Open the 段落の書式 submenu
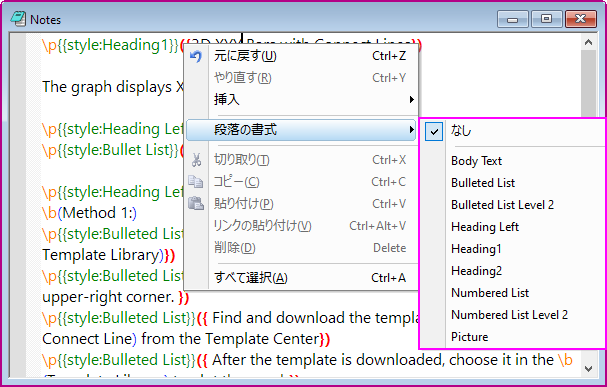The image size is (607, 387). pos(301,130)
